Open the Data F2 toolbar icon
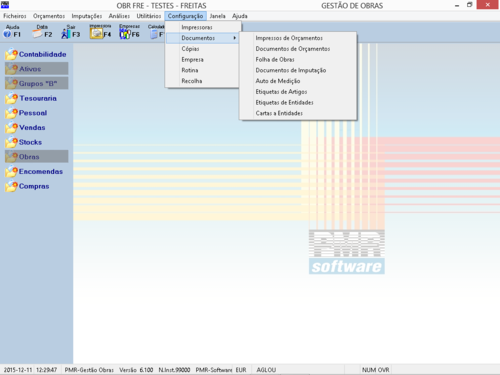The image size is (500, 375). [x=42, y=31]
